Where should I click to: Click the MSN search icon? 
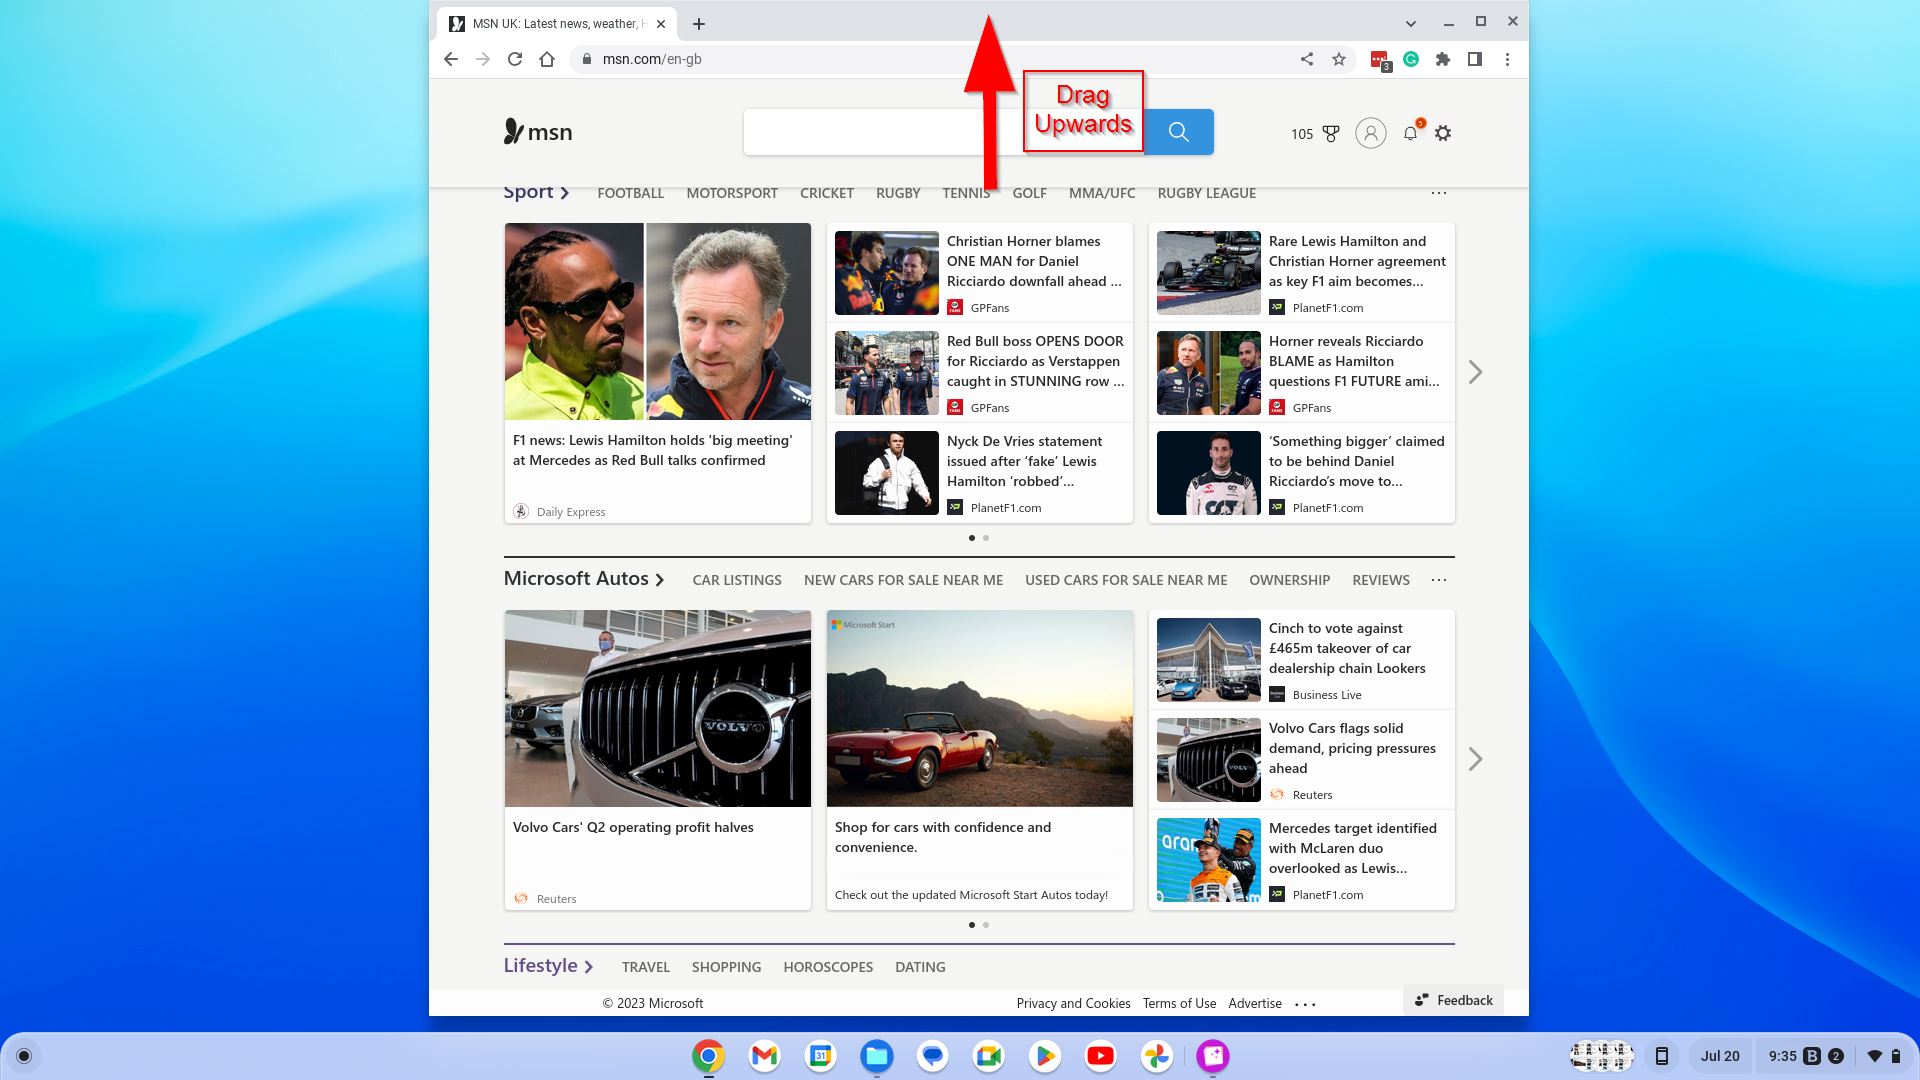click(x=1178, y=132)
